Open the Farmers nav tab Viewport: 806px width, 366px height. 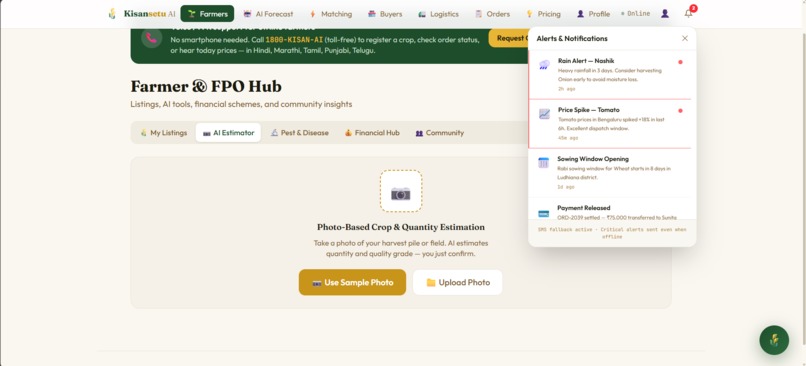(207, 14)
